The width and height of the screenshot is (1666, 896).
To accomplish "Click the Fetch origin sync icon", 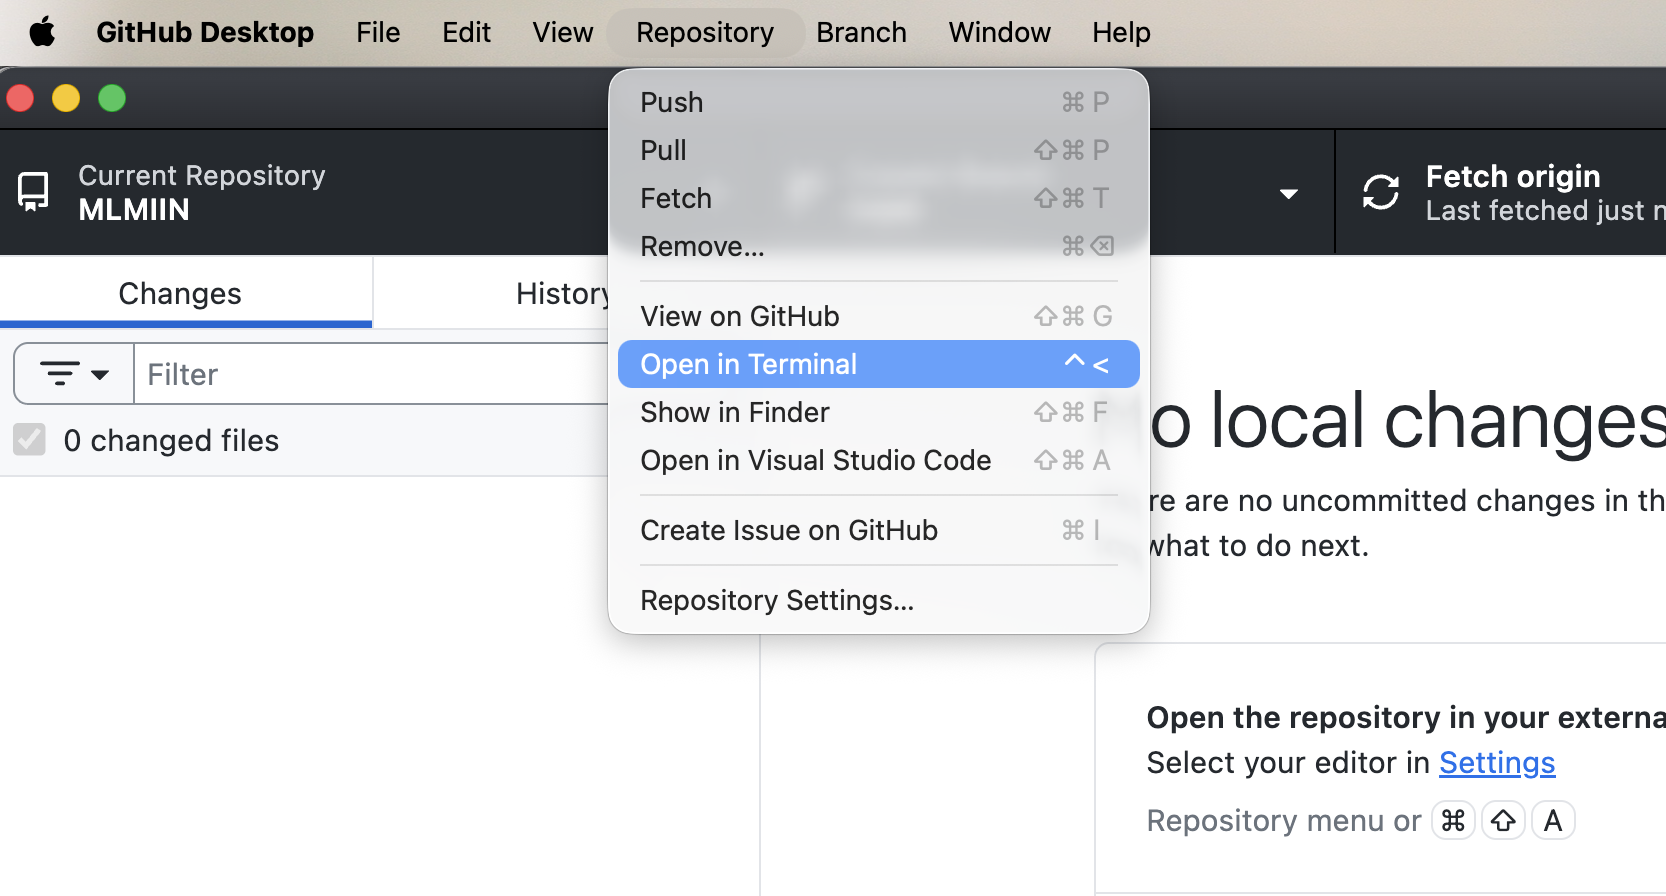I will [x=1381, y=192].
